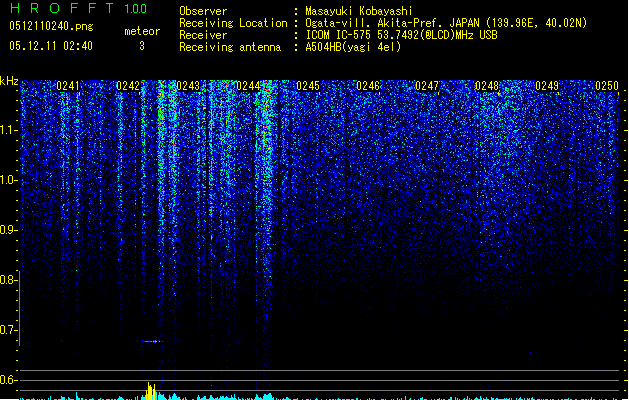Screen dimensions: 629x400
Task: Click the 0.8 kHz axis label
Action: click(x=8, y=280)
